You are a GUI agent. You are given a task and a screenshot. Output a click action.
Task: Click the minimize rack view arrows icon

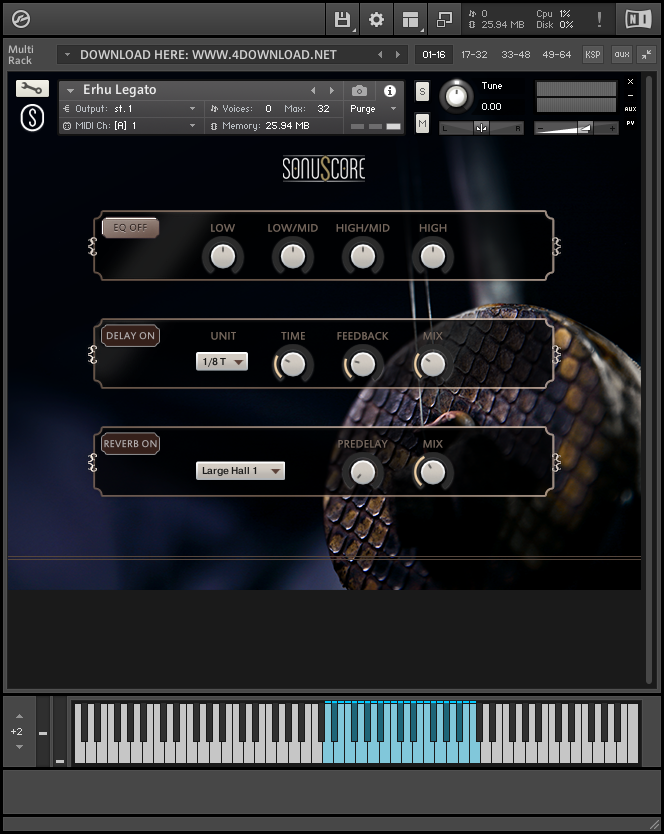pos(646,54)
